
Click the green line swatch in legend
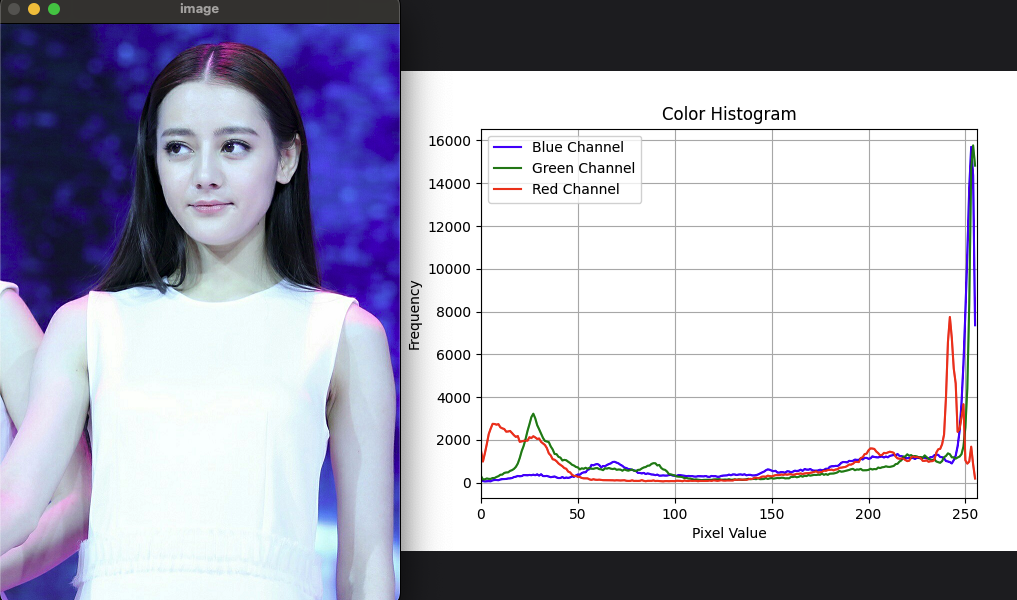point(508,168)
